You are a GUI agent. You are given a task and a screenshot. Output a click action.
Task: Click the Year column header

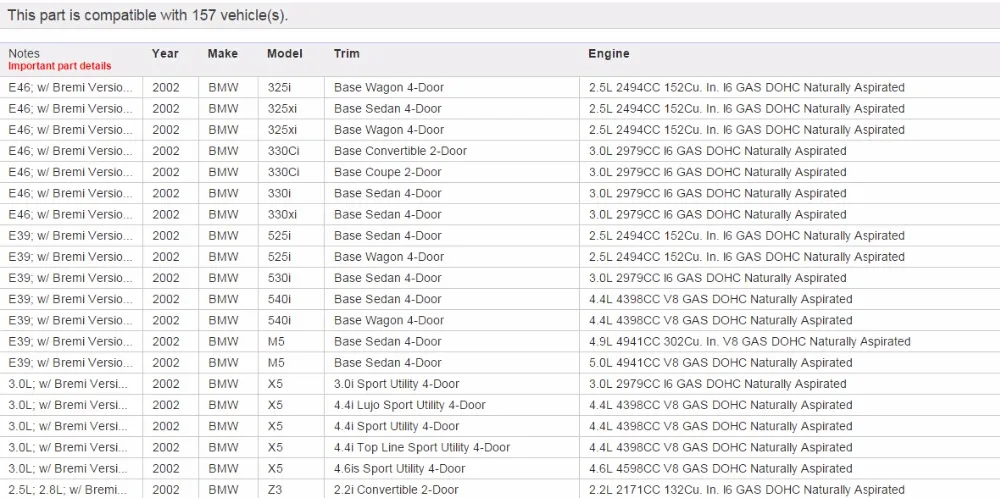(165, 54)
